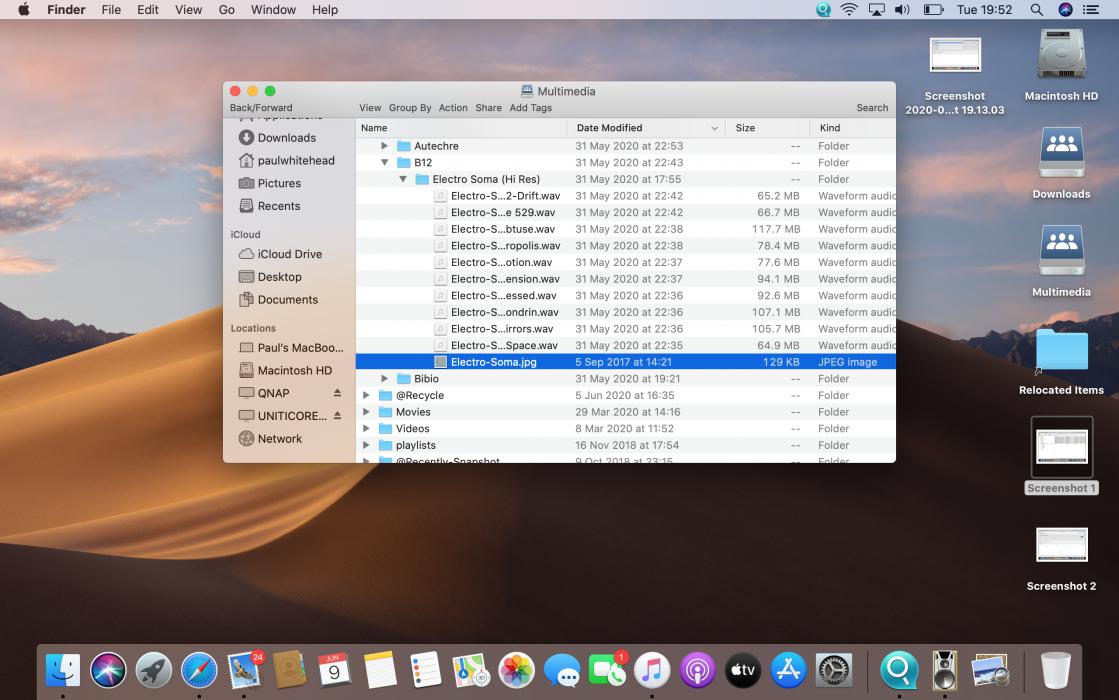Viewport: 1119px width, 700px height.
Task: Eject the UNITICORE volume in sidebar
Action: tap(337, 416)
